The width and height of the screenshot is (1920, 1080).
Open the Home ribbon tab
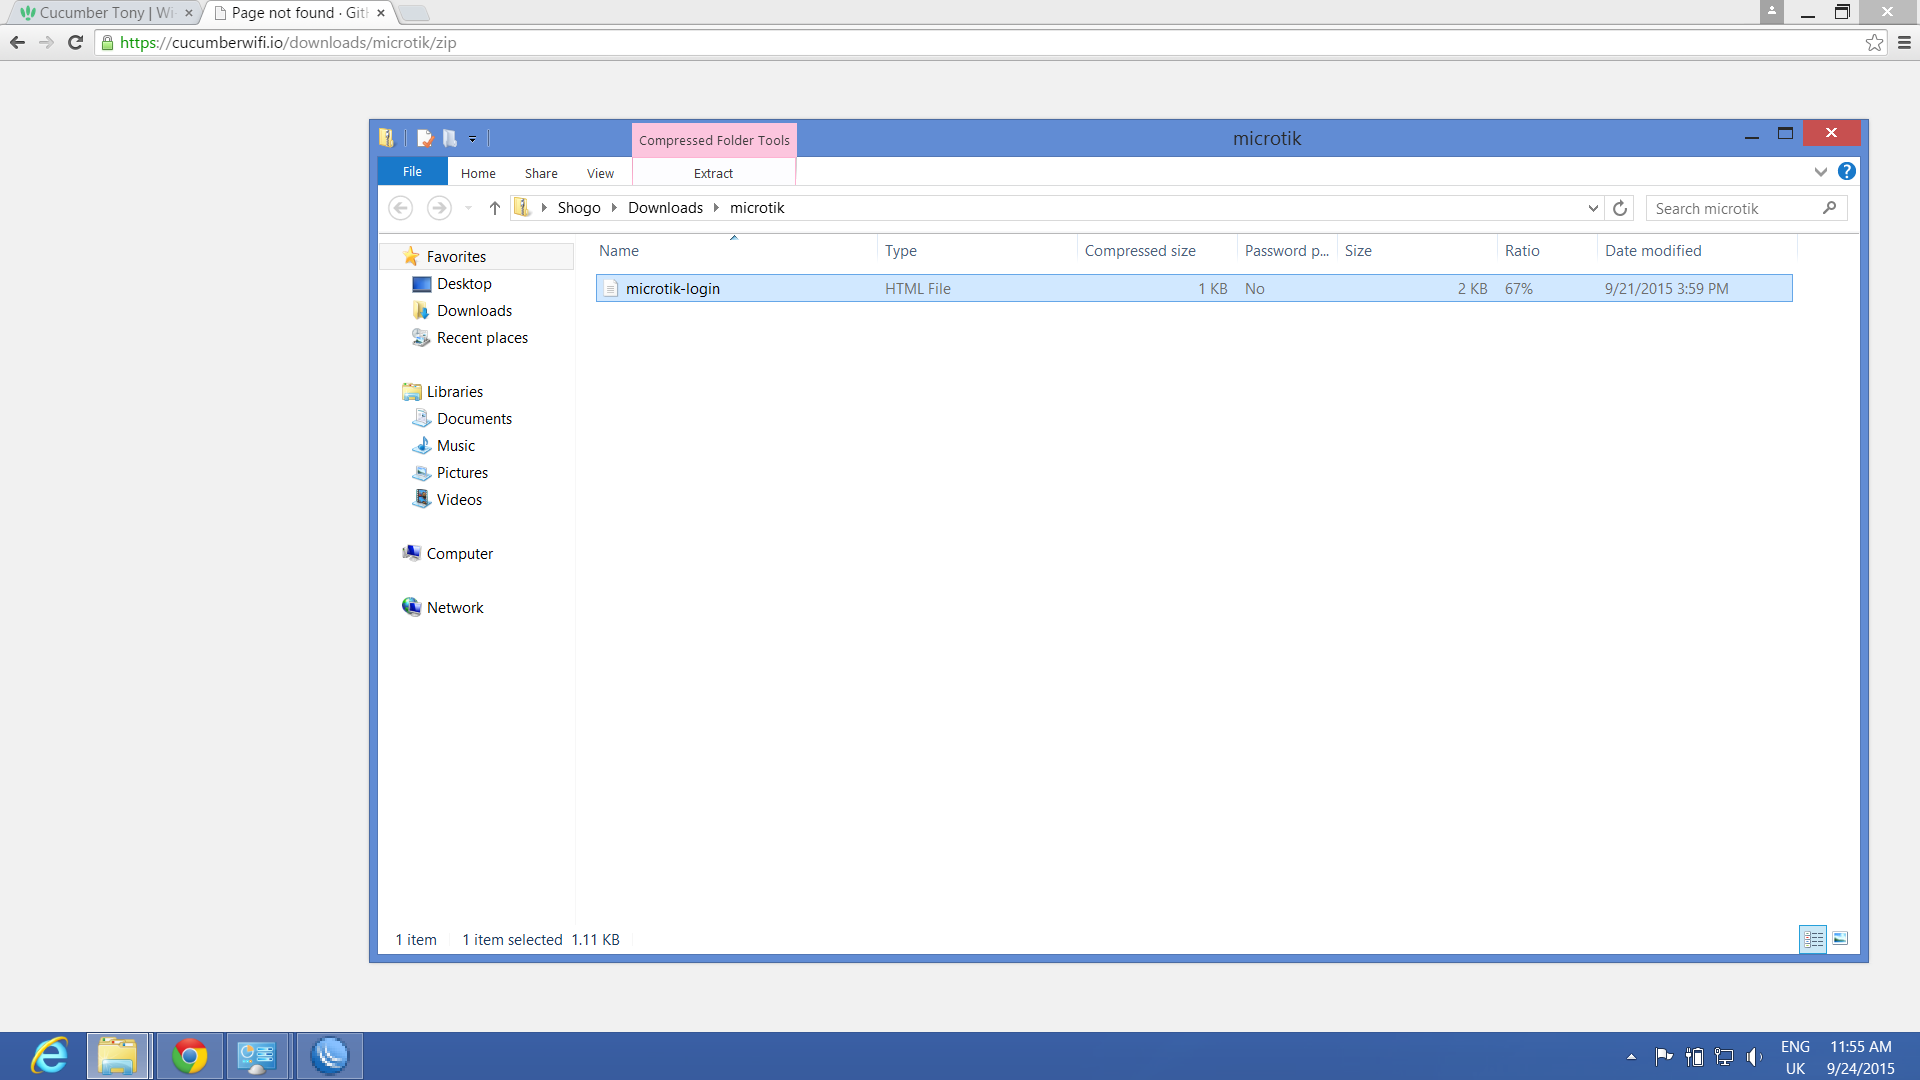click(478, 173)
